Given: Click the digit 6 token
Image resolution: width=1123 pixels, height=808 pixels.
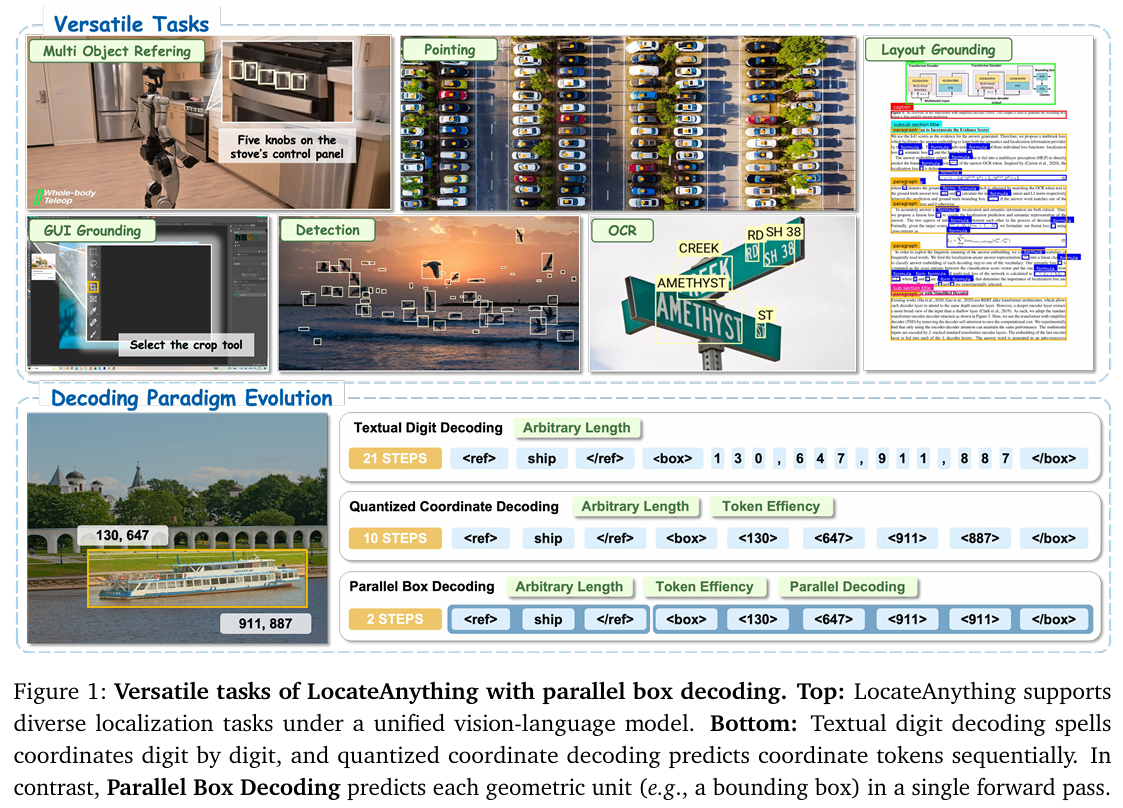Looking at the screenshot, I should [x=799, y=458].
